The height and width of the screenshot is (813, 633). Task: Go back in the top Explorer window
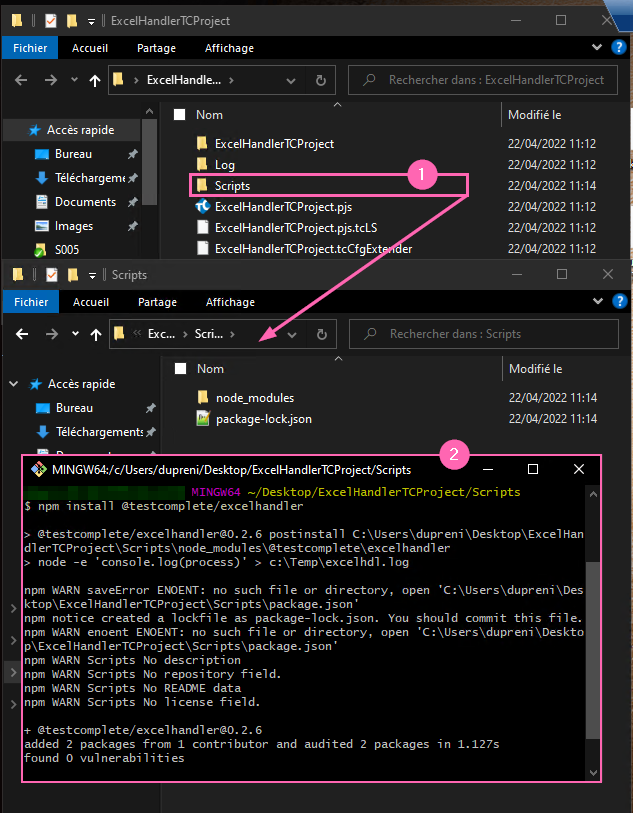(x=21, y=80)
